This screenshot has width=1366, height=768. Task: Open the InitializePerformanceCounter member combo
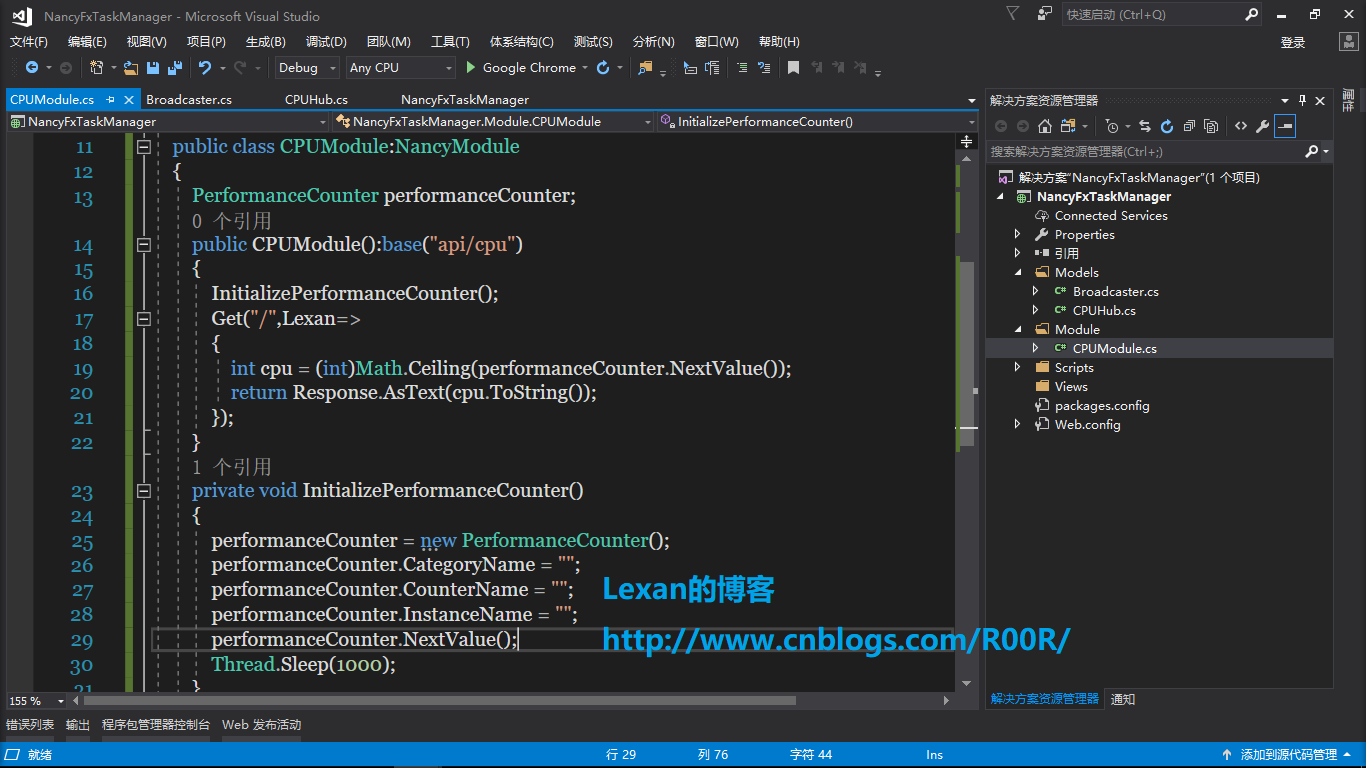pyautogui.click(x=817, y=121)
